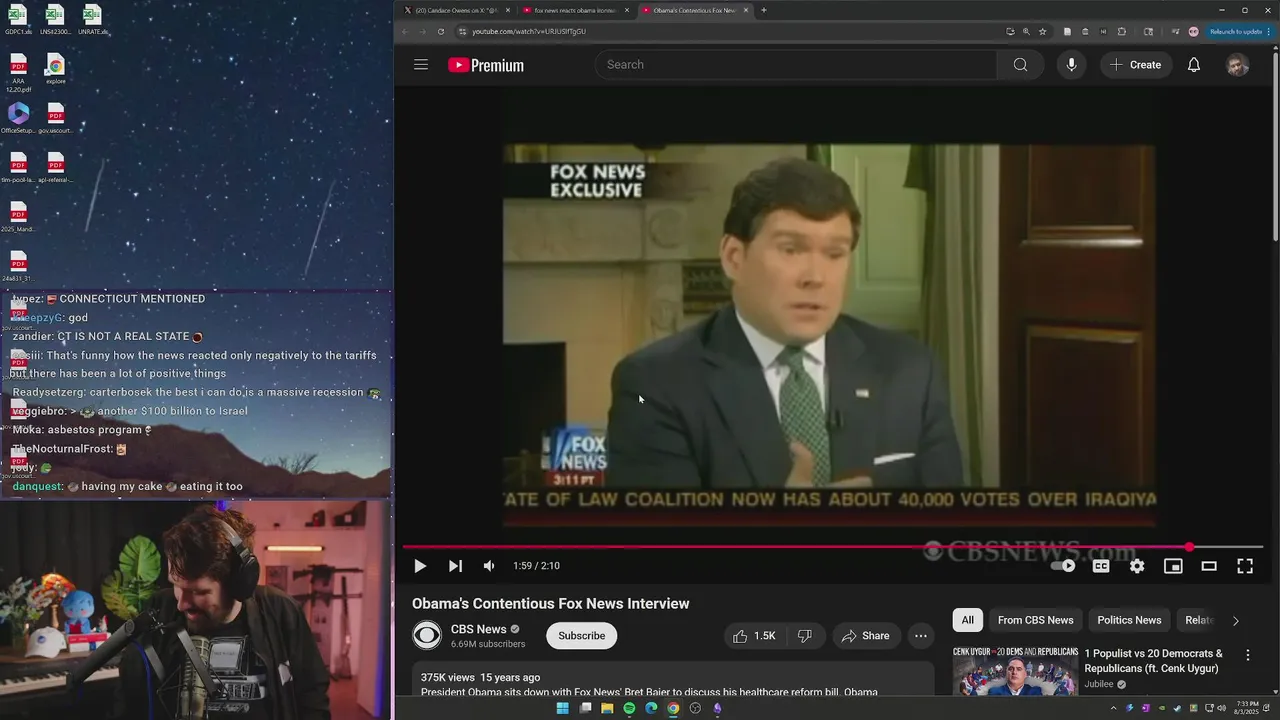1280x720 pixels.
Task: Click Relaunch to update Chrome button
Action: (x=1238, y=32)
